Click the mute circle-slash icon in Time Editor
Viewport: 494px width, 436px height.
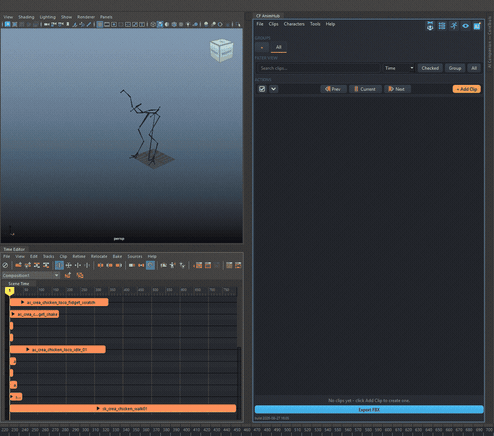(5, 265)
